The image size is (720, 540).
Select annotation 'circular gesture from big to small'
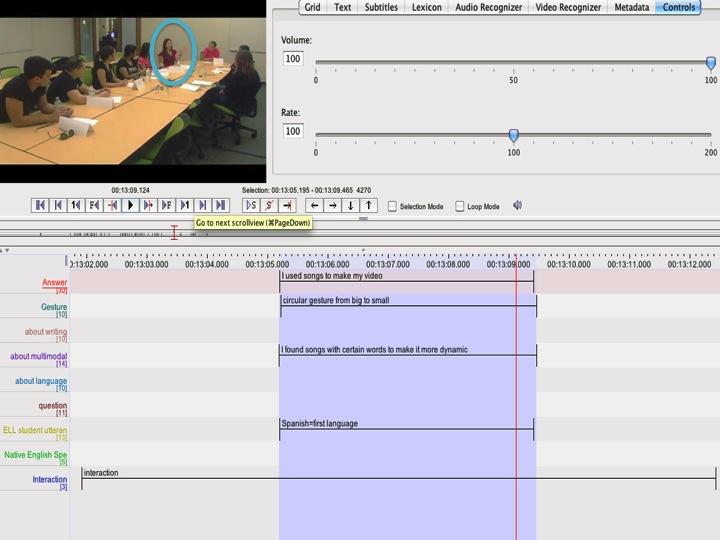click(x=409, y=305)
